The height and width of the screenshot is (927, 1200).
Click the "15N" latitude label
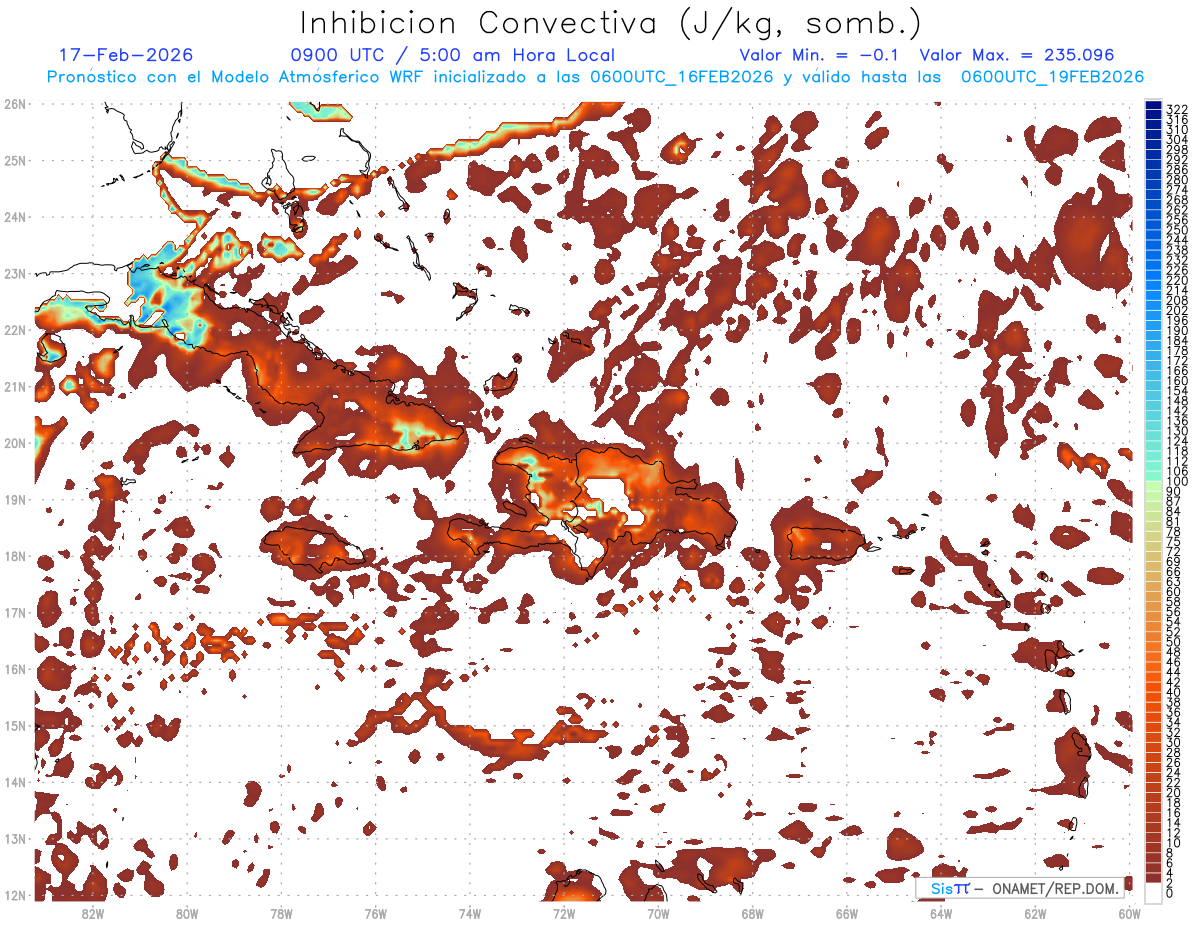[x=15, y=725]
